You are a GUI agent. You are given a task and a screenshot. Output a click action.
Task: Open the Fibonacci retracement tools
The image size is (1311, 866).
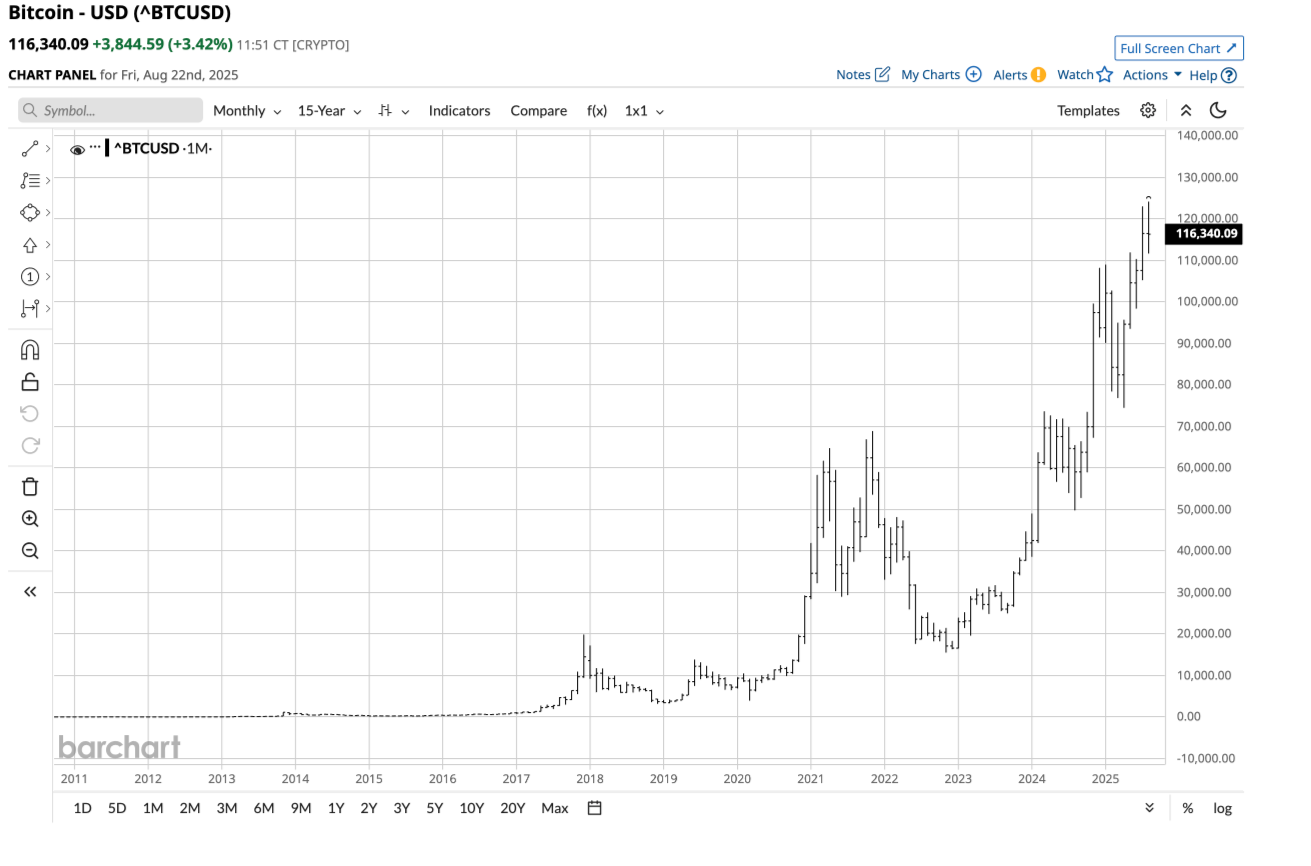point(30,181)
